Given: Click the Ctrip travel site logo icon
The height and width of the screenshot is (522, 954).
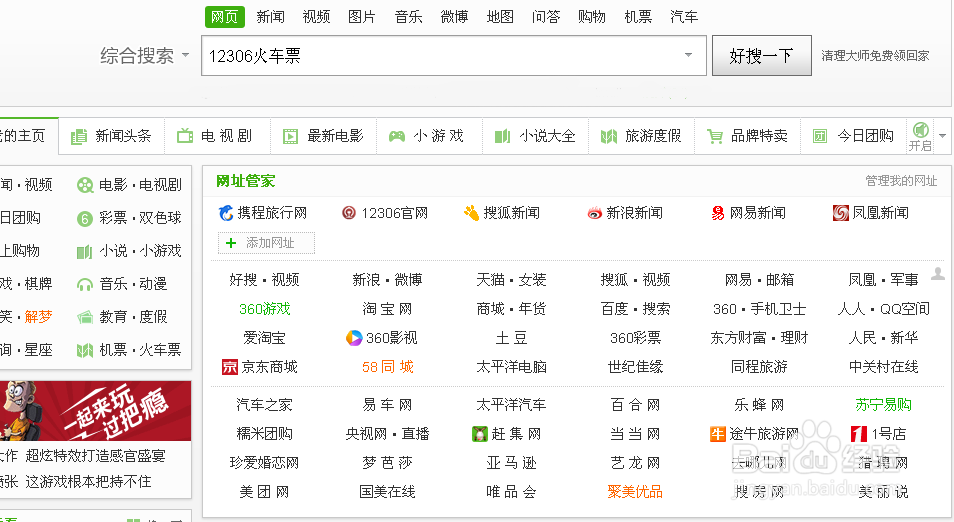Looking at the screenshot, I should [x=226, y=213].
